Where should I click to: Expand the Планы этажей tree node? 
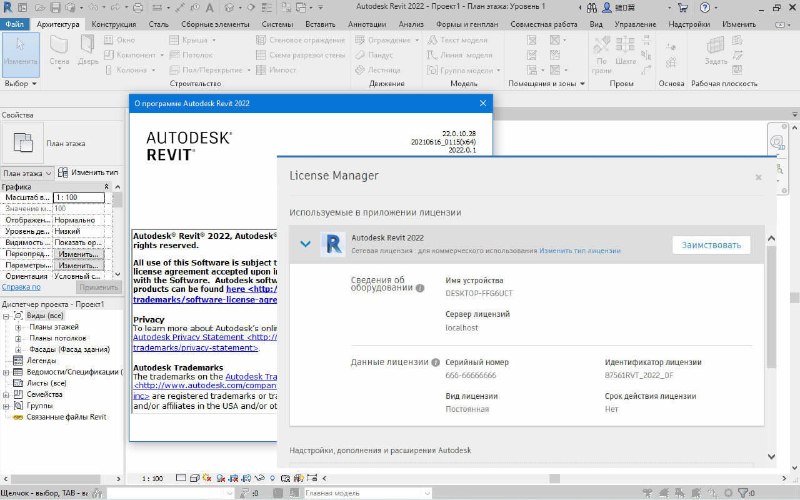coord(18,327)
